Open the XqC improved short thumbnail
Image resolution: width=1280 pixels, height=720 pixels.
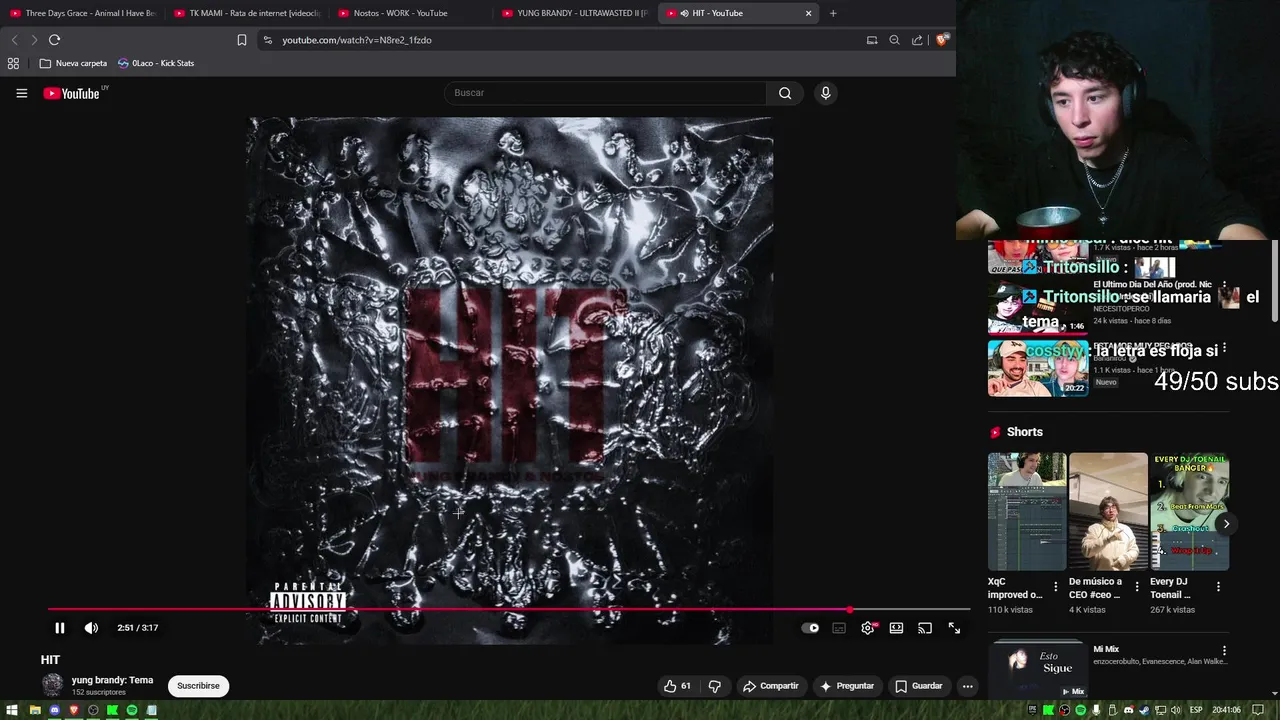[x=1027, y=512]
